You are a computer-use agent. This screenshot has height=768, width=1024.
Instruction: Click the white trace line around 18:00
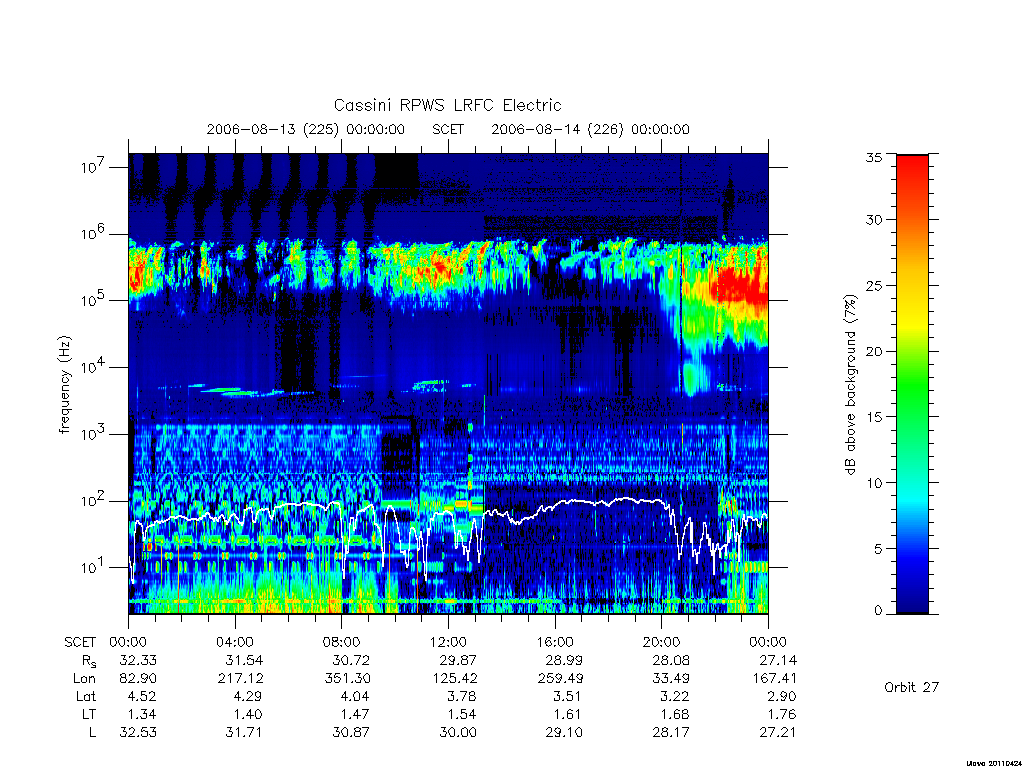click(x=607, y=502)
